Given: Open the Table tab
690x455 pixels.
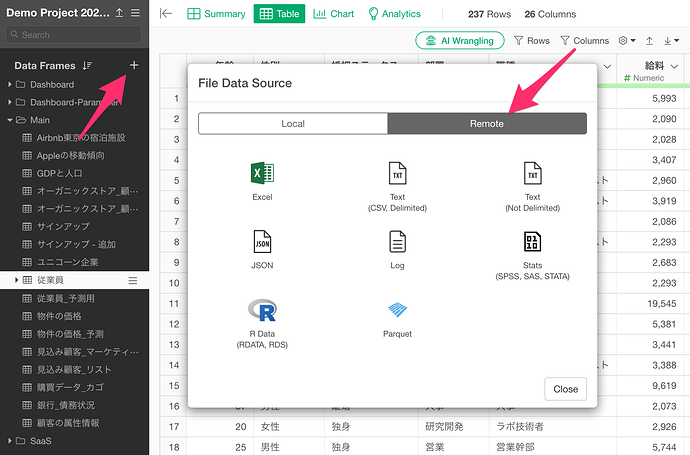Looking at the screenshot, I should pyautogui.click(x=279, y=14).
